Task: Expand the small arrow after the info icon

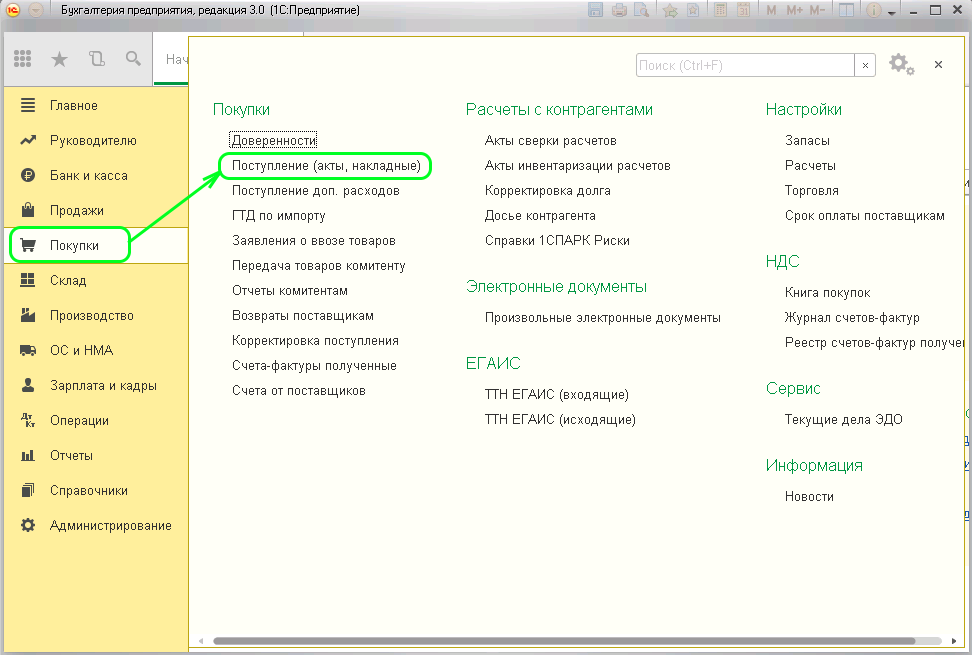Action: coord(891,12)
